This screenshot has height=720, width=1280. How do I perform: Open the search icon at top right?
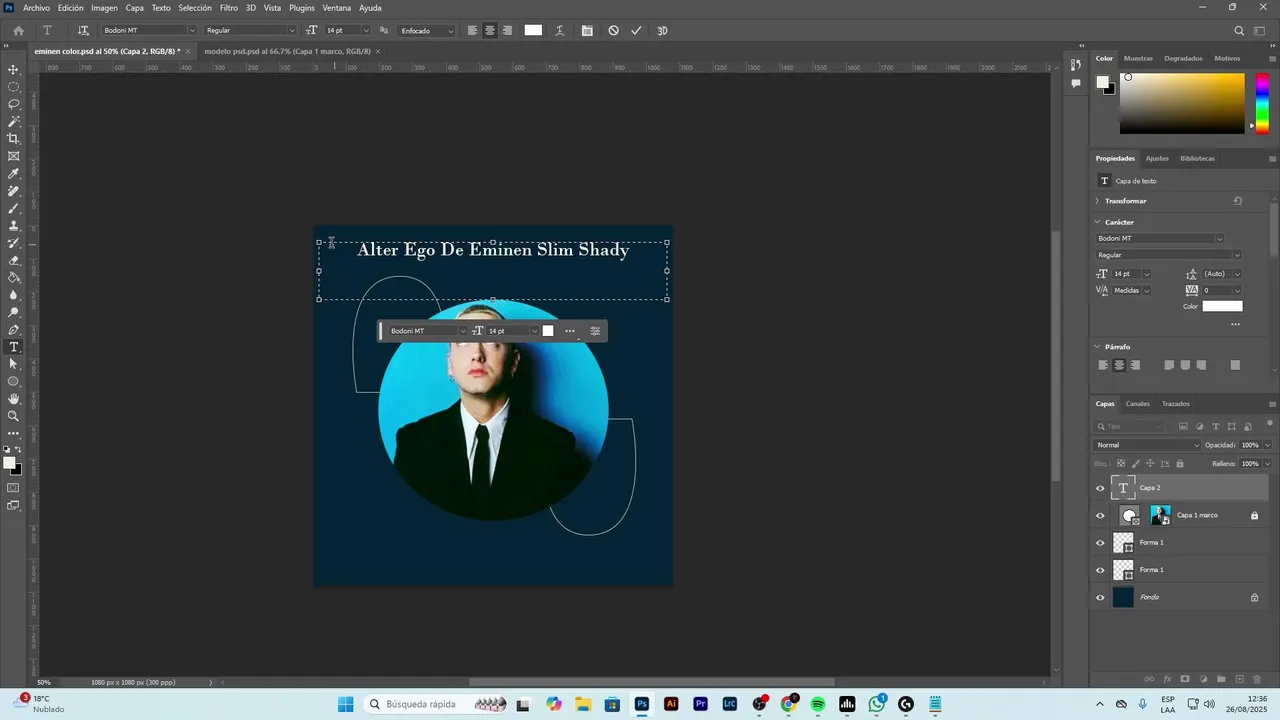coord(1239,31)
